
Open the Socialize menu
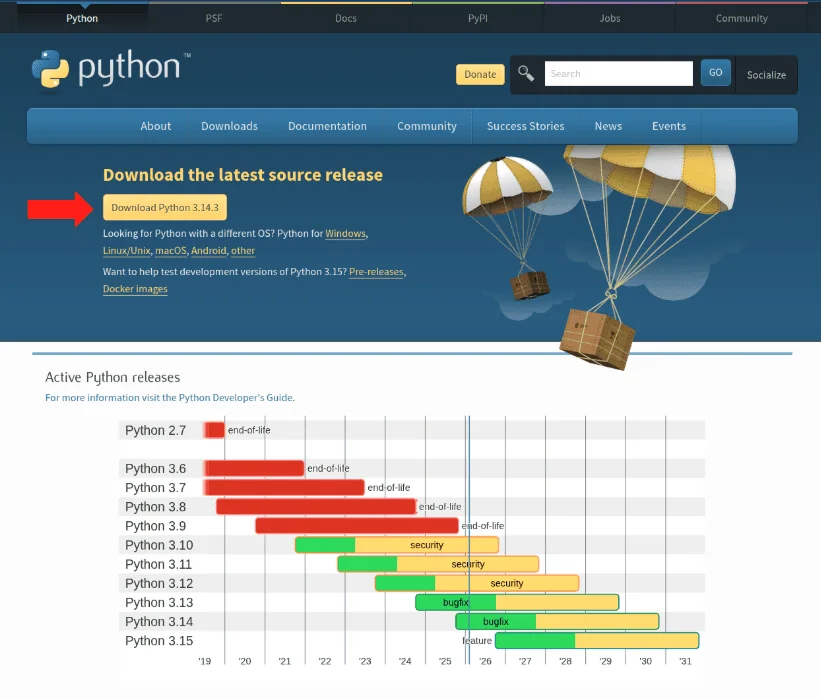(766, 74)
